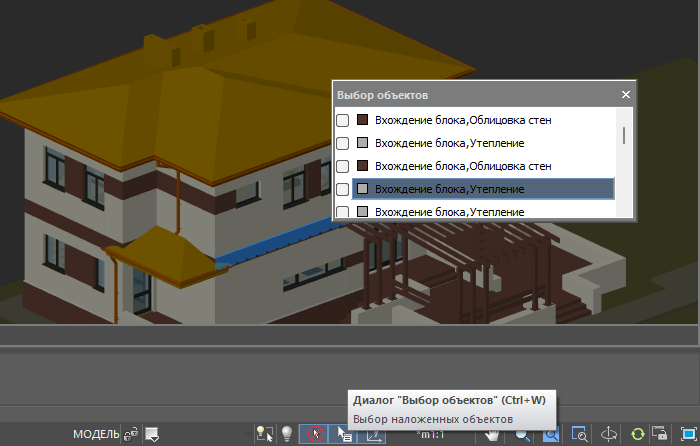The height and width of the screenshot is (446, 700).
Task: Click the plain magnifier zoom icon
Action: coord(522,435)
